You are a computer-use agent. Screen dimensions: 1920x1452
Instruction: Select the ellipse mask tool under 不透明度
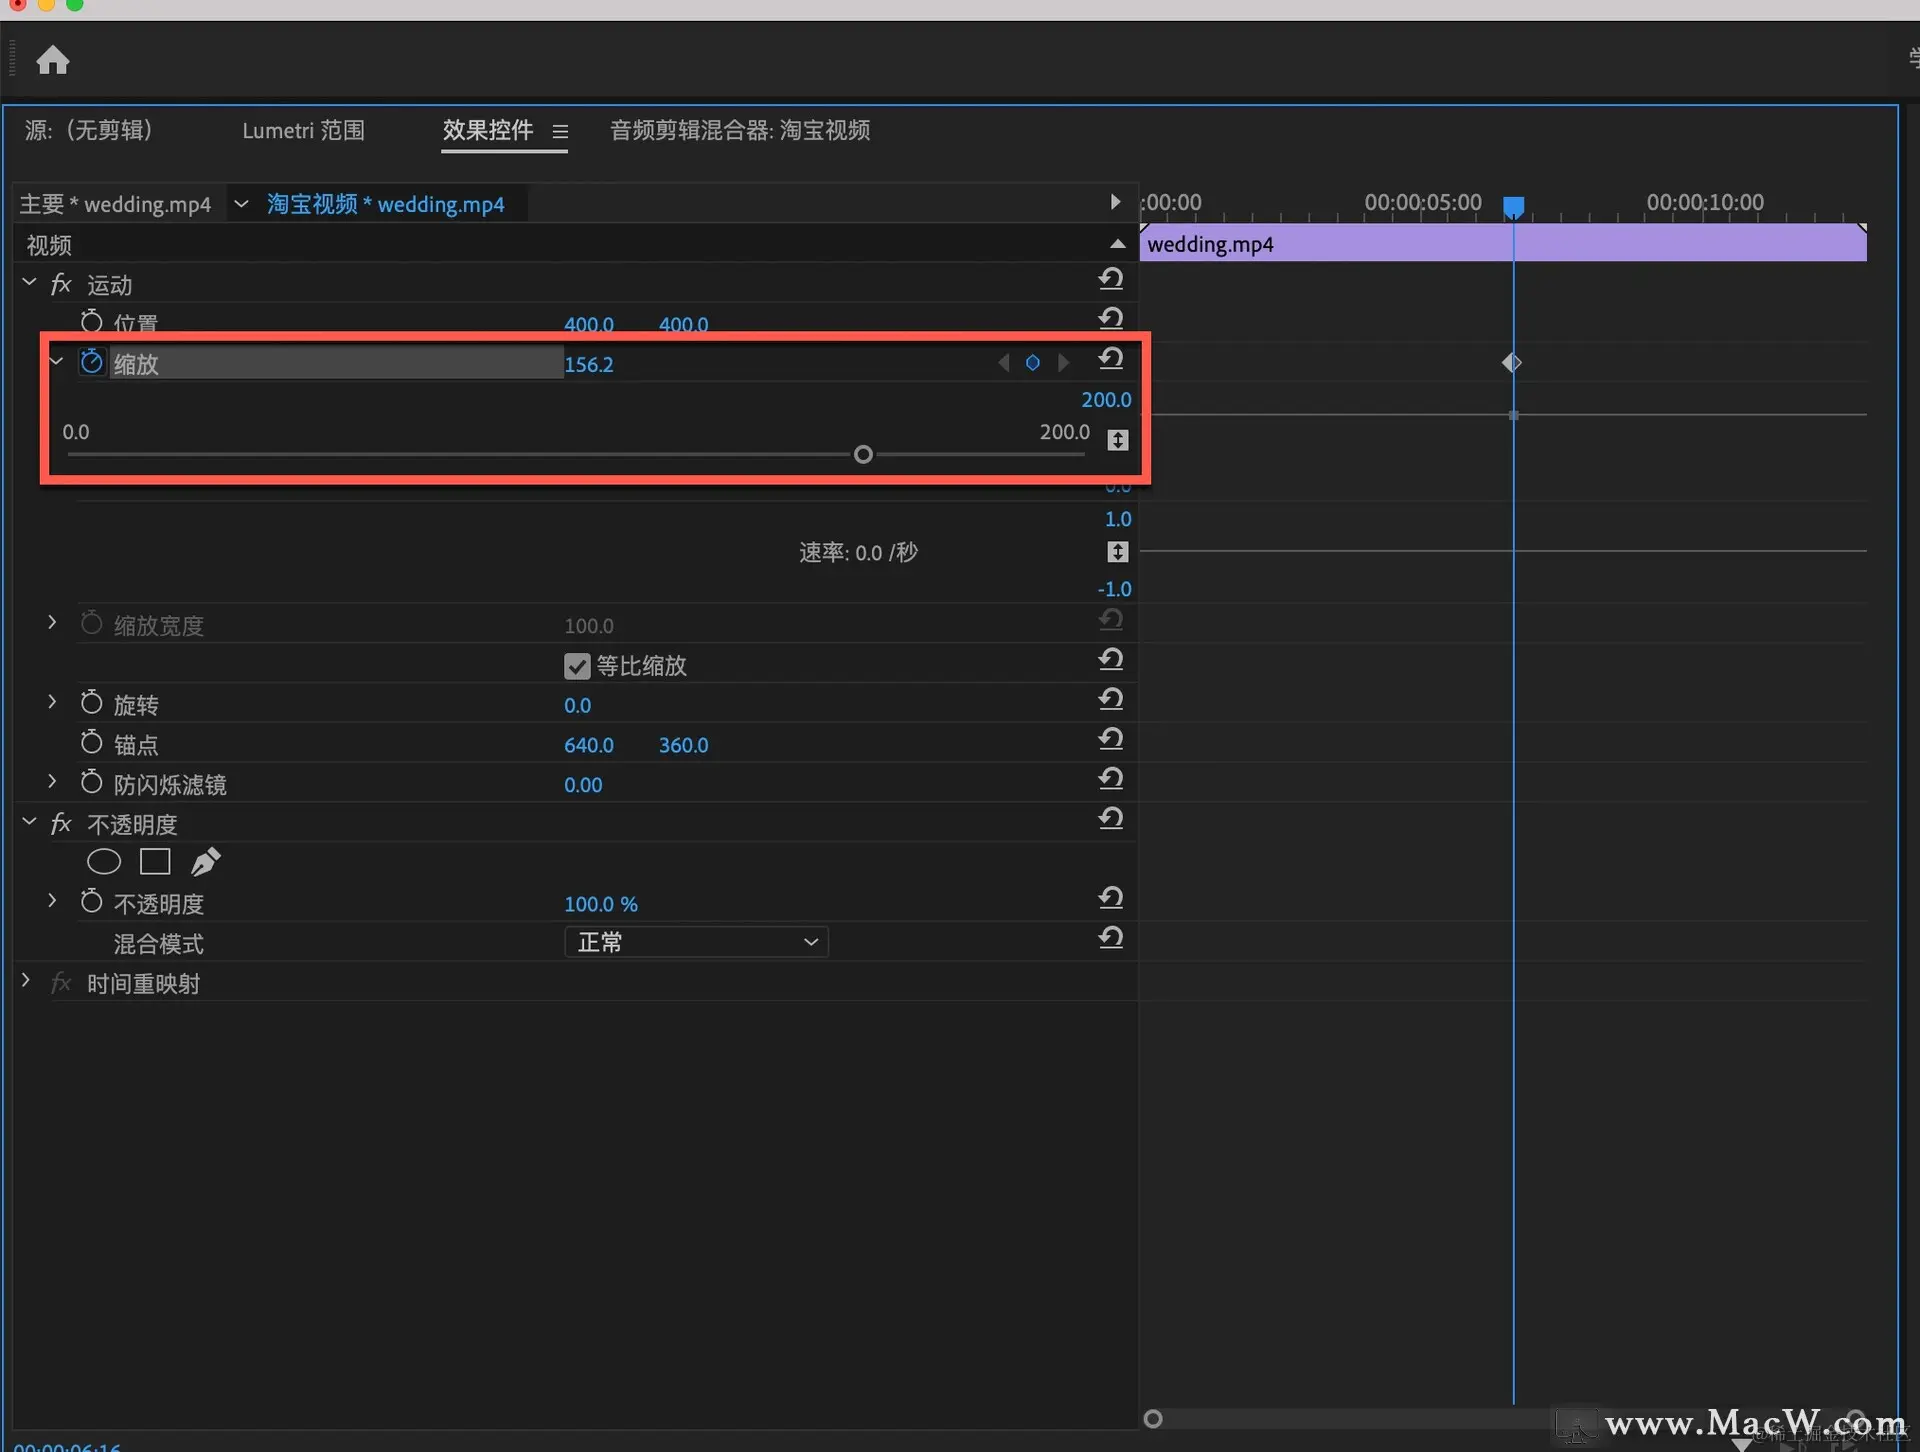tap(104, 862)
